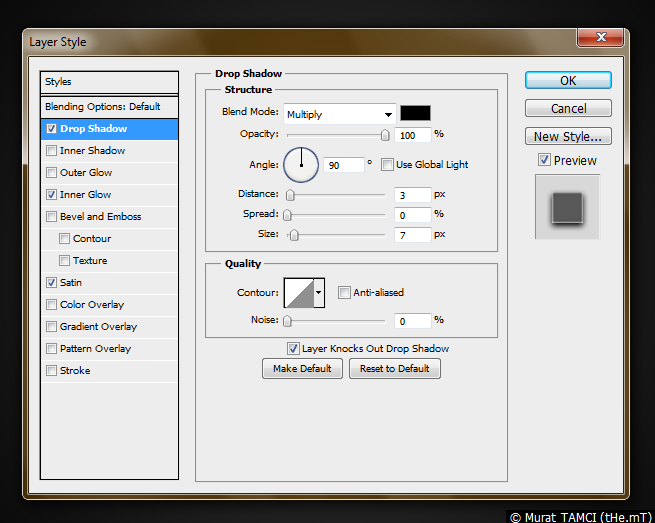This screenshot has height=523, width=655.
Task: Open the Bevel and Emboss settings
Action: [x=100, y=217]
